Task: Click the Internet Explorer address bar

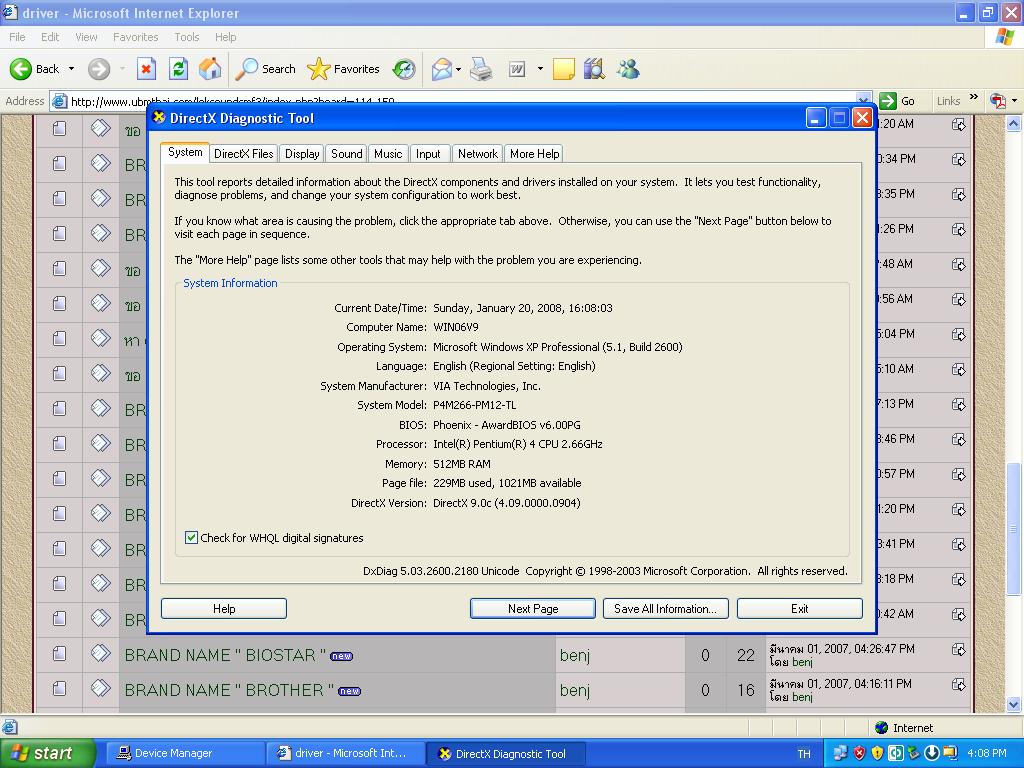Action: tap(462, 101)
